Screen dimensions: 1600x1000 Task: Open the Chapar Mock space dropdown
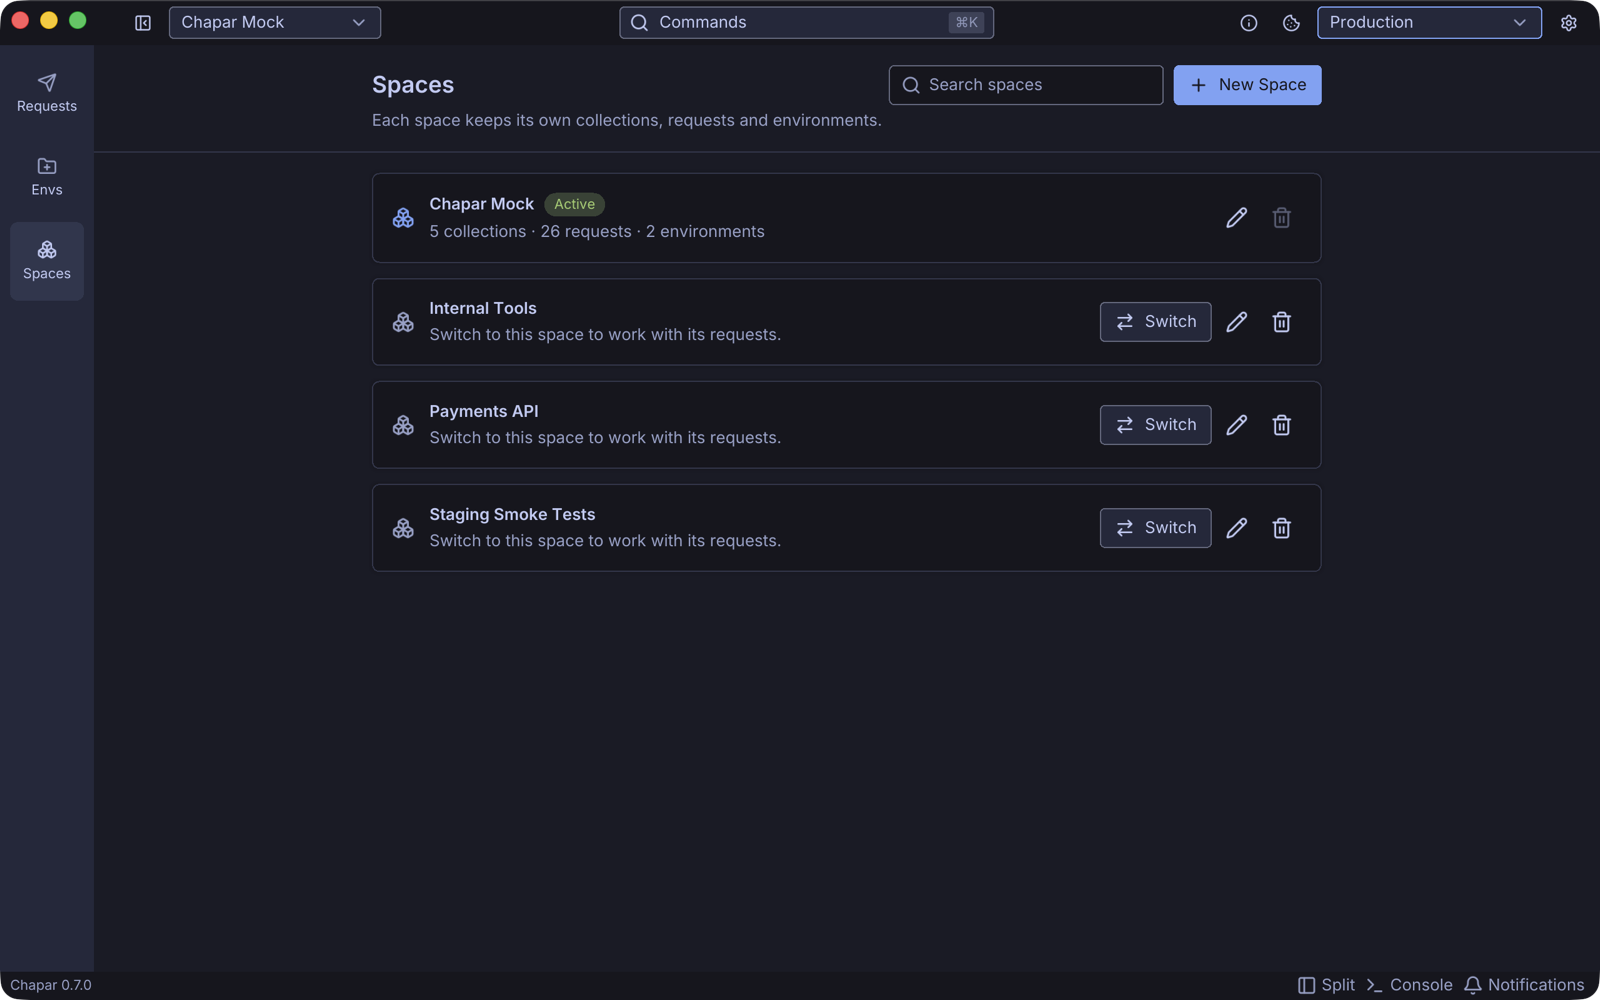point(275,23)
